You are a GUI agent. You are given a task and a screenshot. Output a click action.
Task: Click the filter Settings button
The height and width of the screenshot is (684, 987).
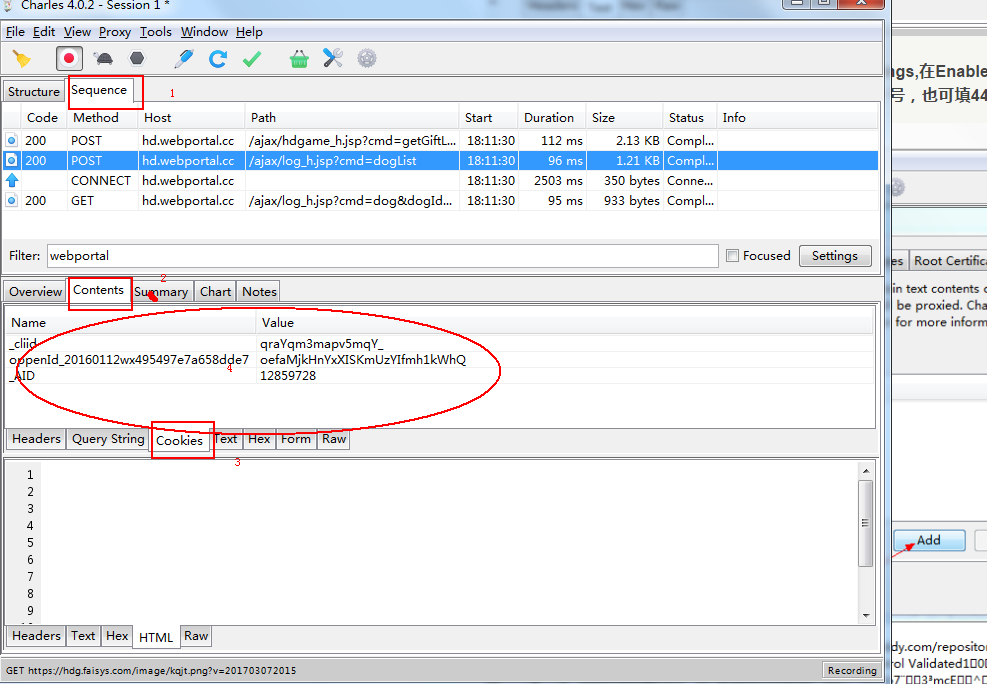pos(835,256)
